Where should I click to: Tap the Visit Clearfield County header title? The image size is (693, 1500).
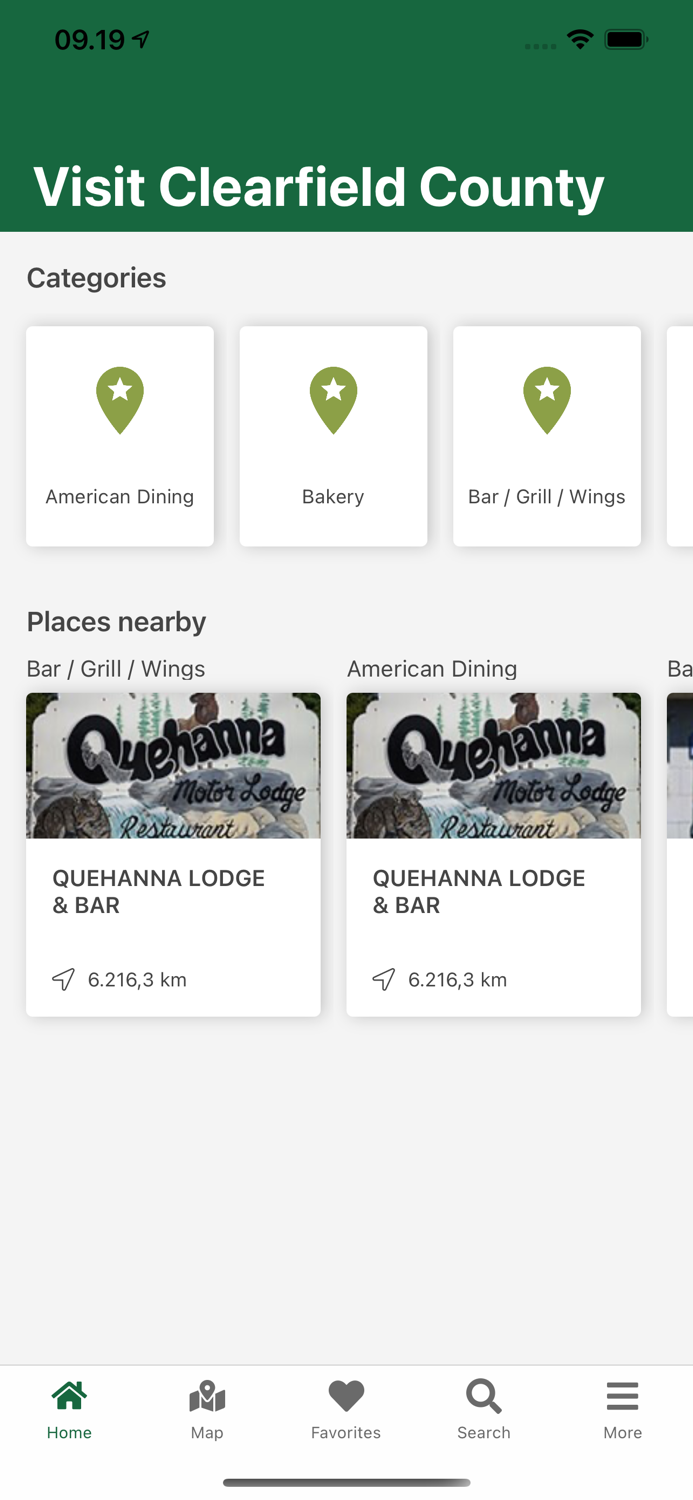click(x=318, y=187)
